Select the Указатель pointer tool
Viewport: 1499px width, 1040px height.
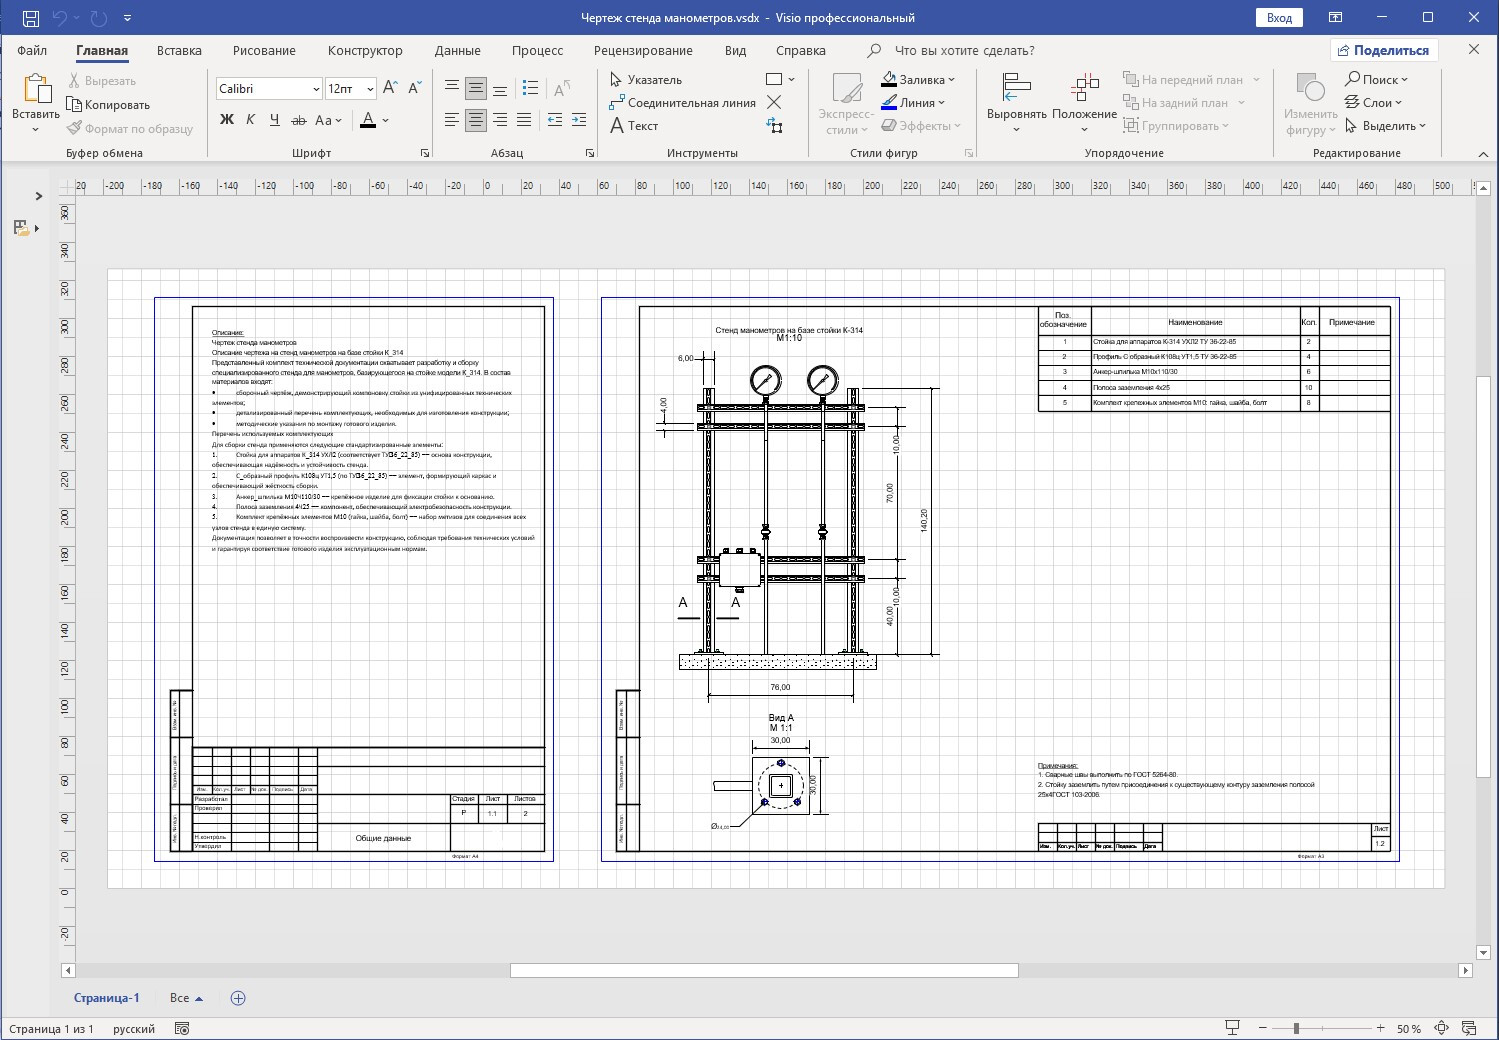point(646,80)
